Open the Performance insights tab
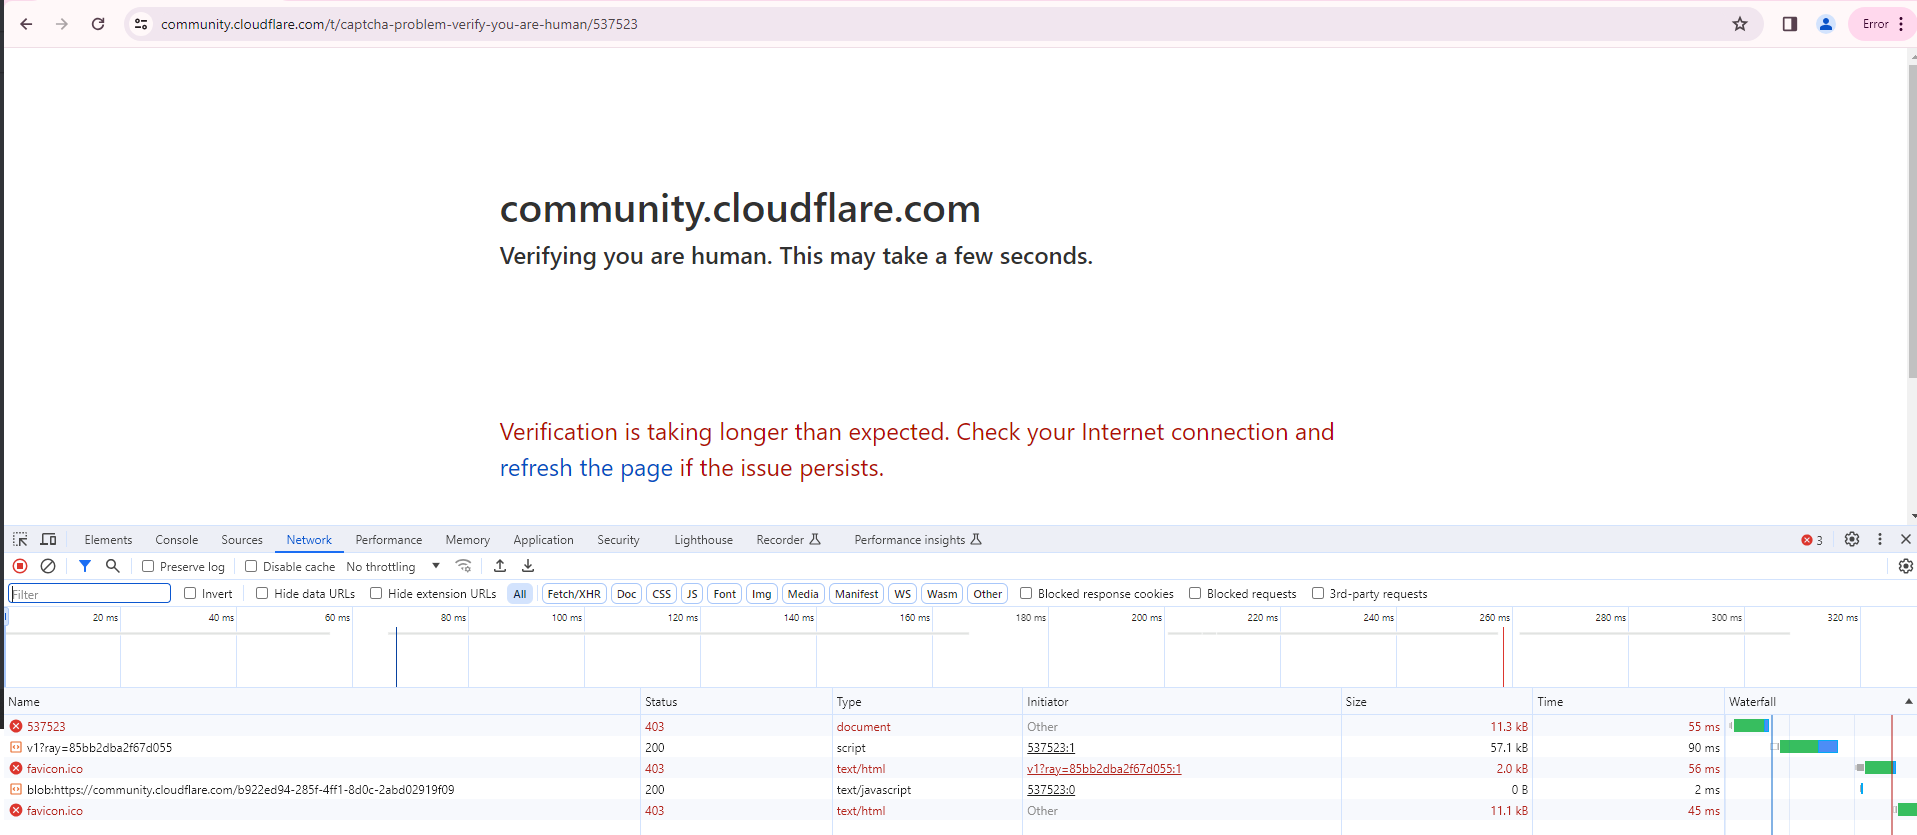This screenshot has width=1917, height=835. (x=918, y=540)
